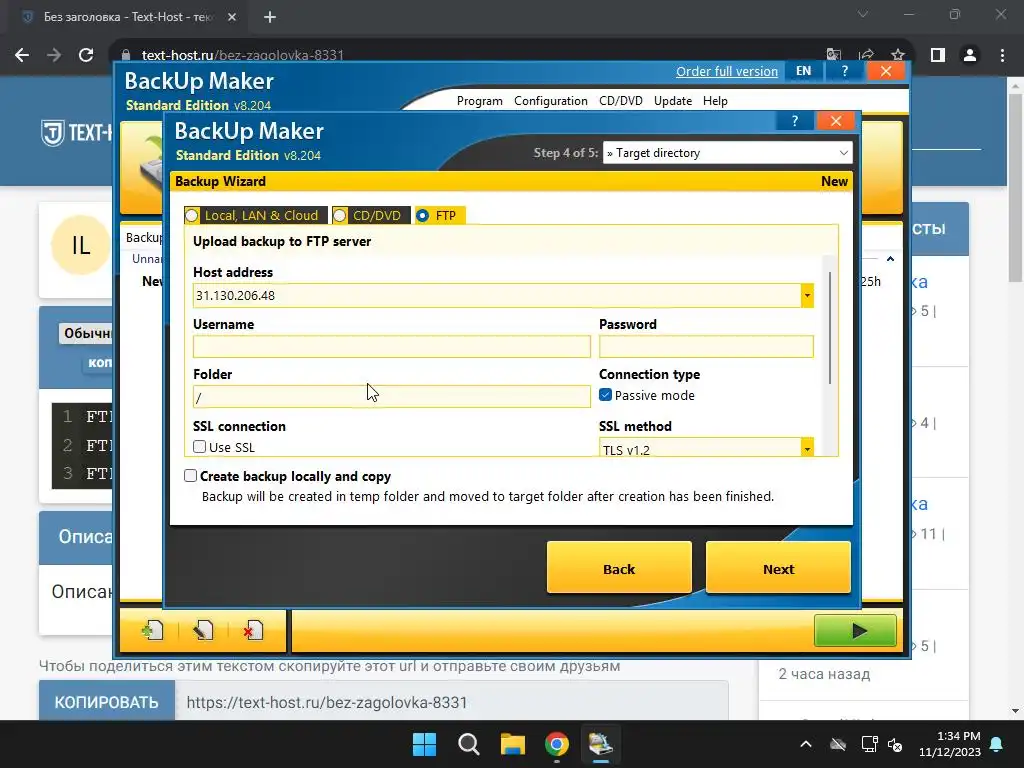This screenshot has height=768, width=1024.
Task: Bookmark this page with star icon
Action: 898,55
